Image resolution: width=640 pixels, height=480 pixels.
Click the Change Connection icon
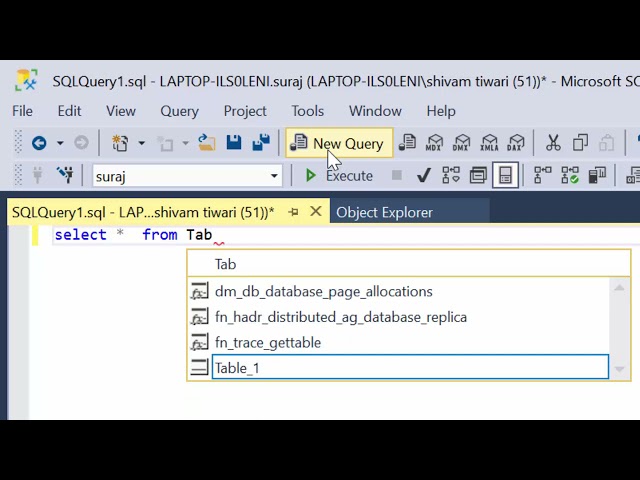tap(65, 175)
